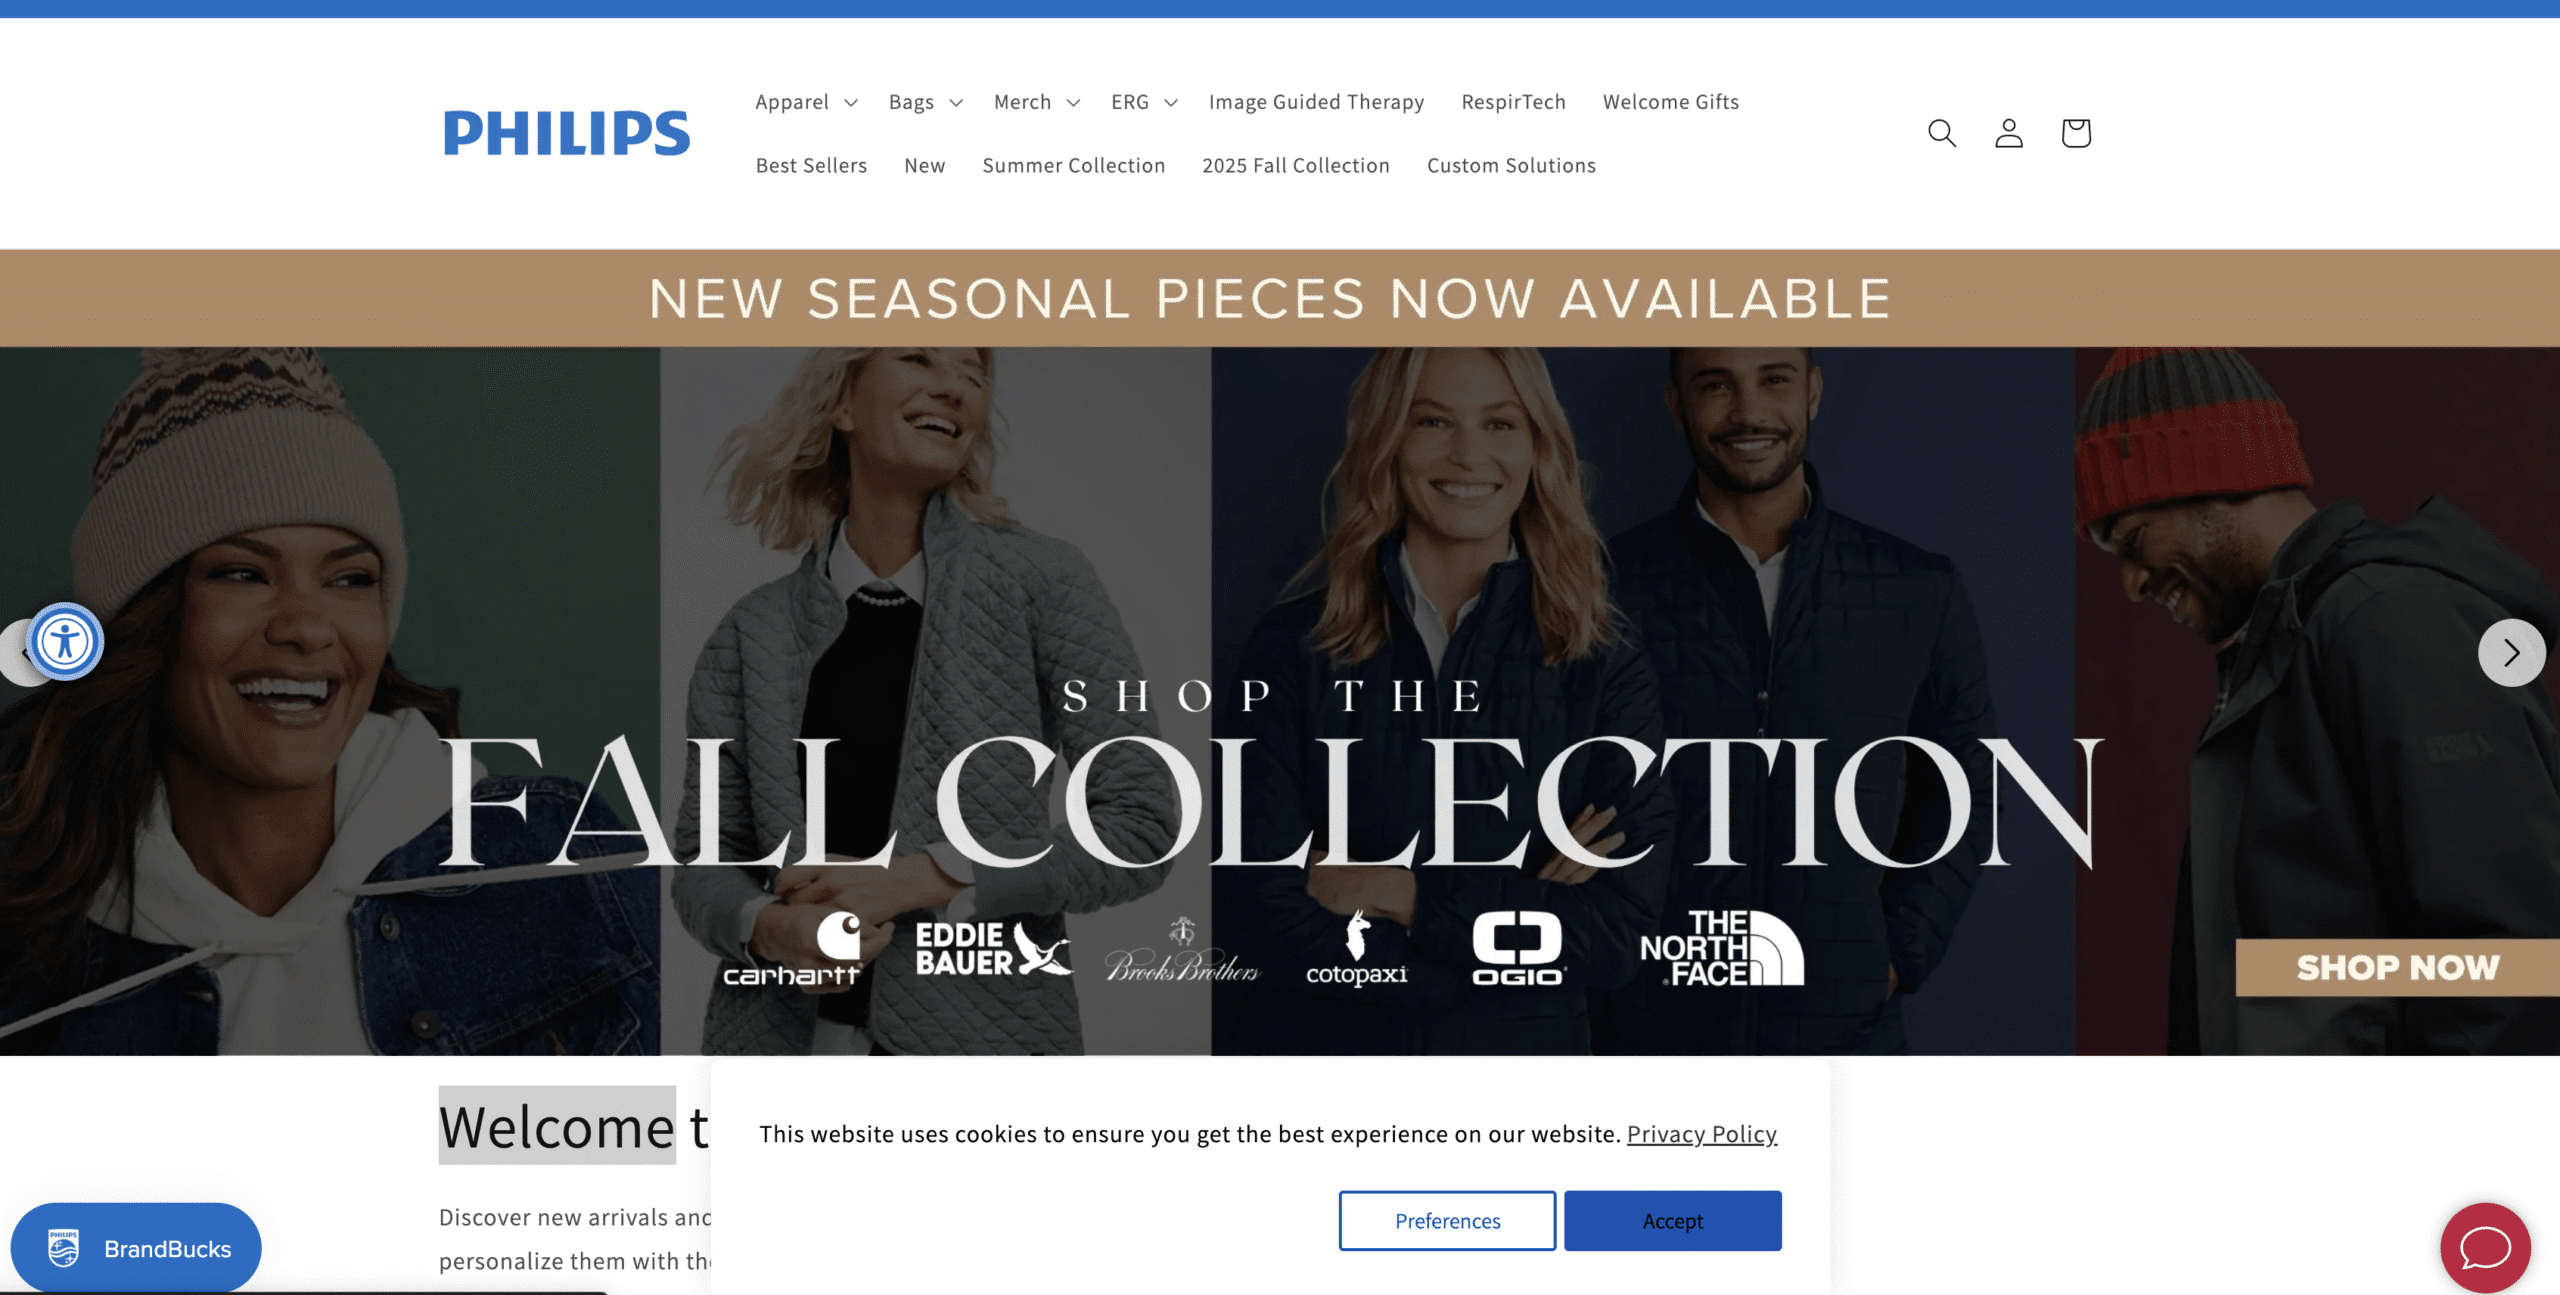Open the shopping cart icon
Screen dimensions: 2560x1295
2075,133
